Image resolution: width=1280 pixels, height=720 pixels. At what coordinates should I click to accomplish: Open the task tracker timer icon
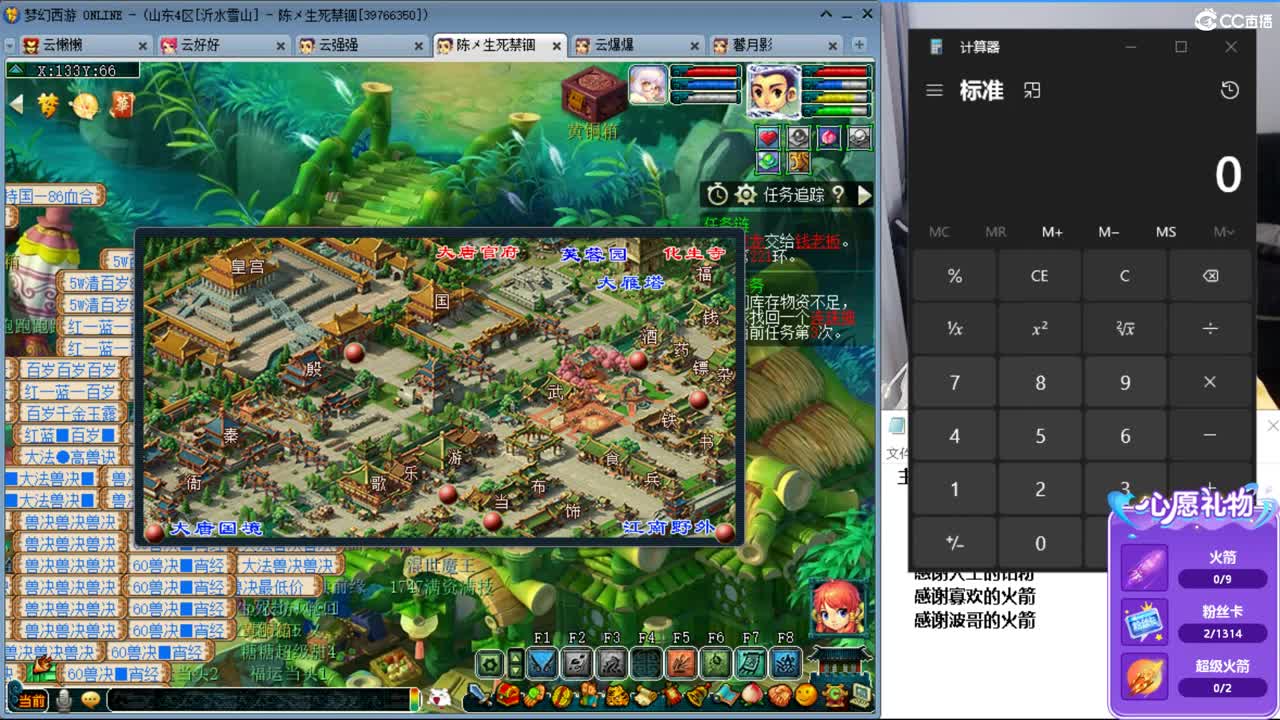717,194
